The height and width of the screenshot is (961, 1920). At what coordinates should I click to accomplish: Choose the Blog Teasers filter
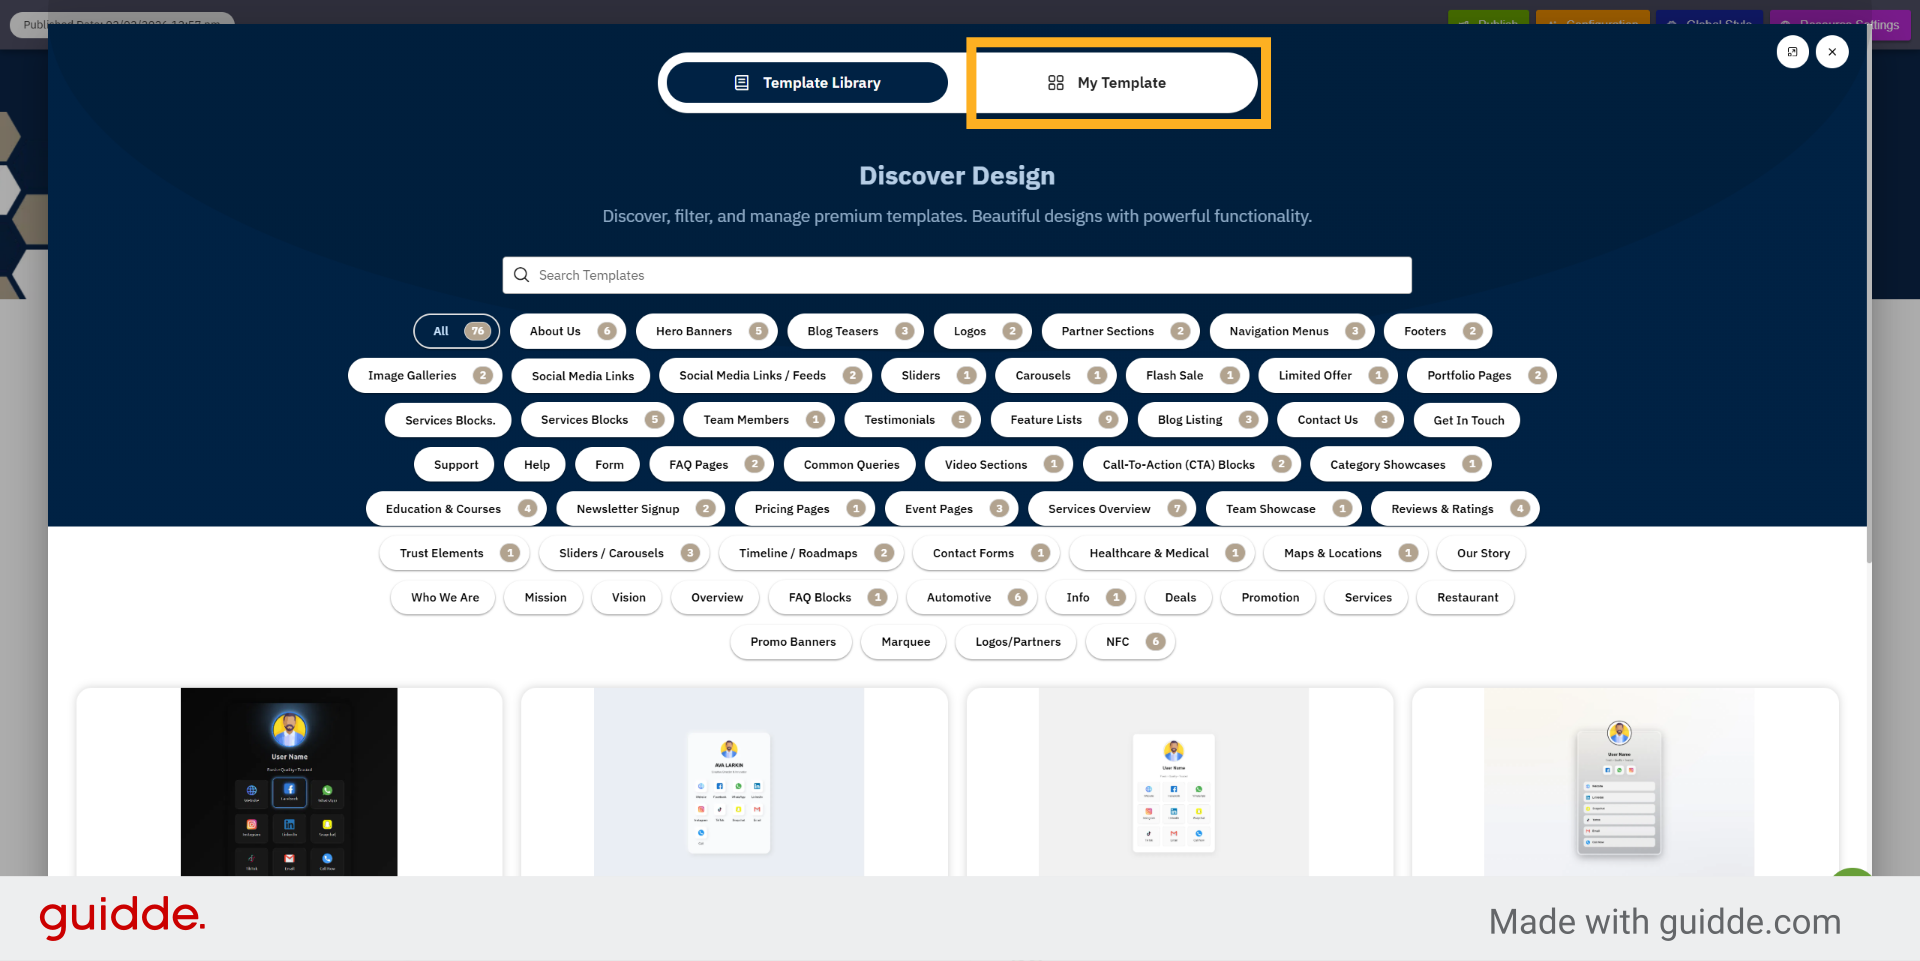click(x=856, y=331)
